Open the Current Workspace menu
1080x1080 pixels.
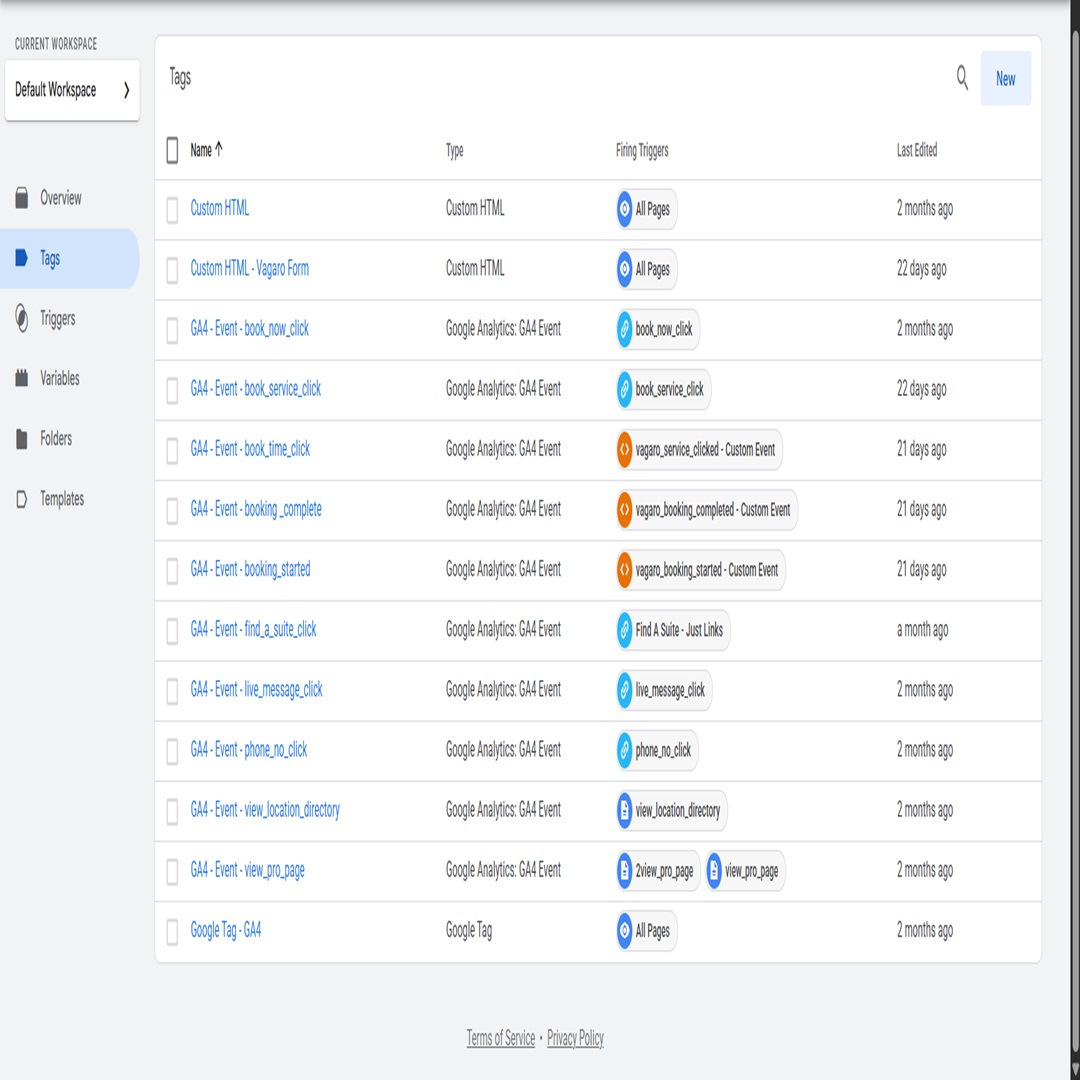point(72,90)
